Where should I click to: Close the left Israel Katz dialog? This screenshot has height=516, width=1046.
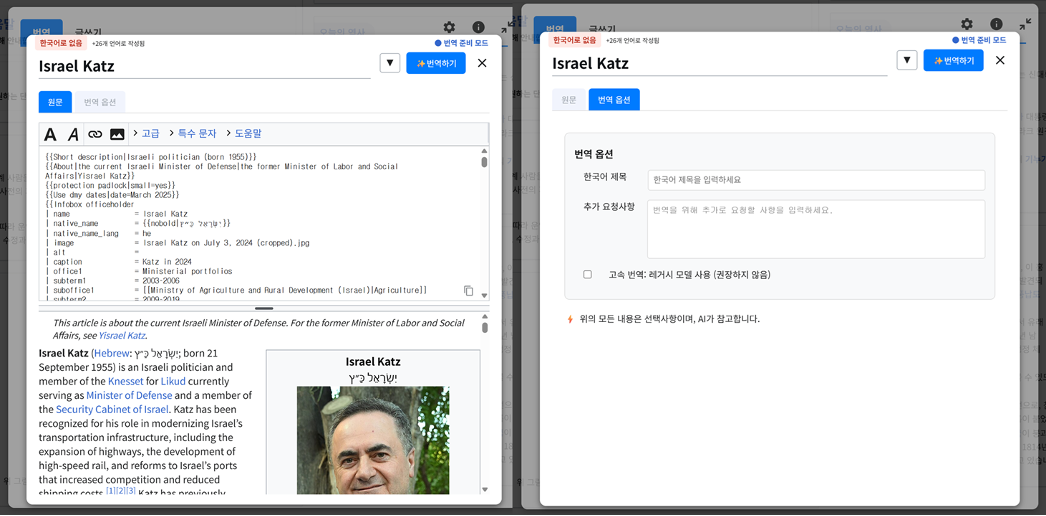[x=482, y=63]
